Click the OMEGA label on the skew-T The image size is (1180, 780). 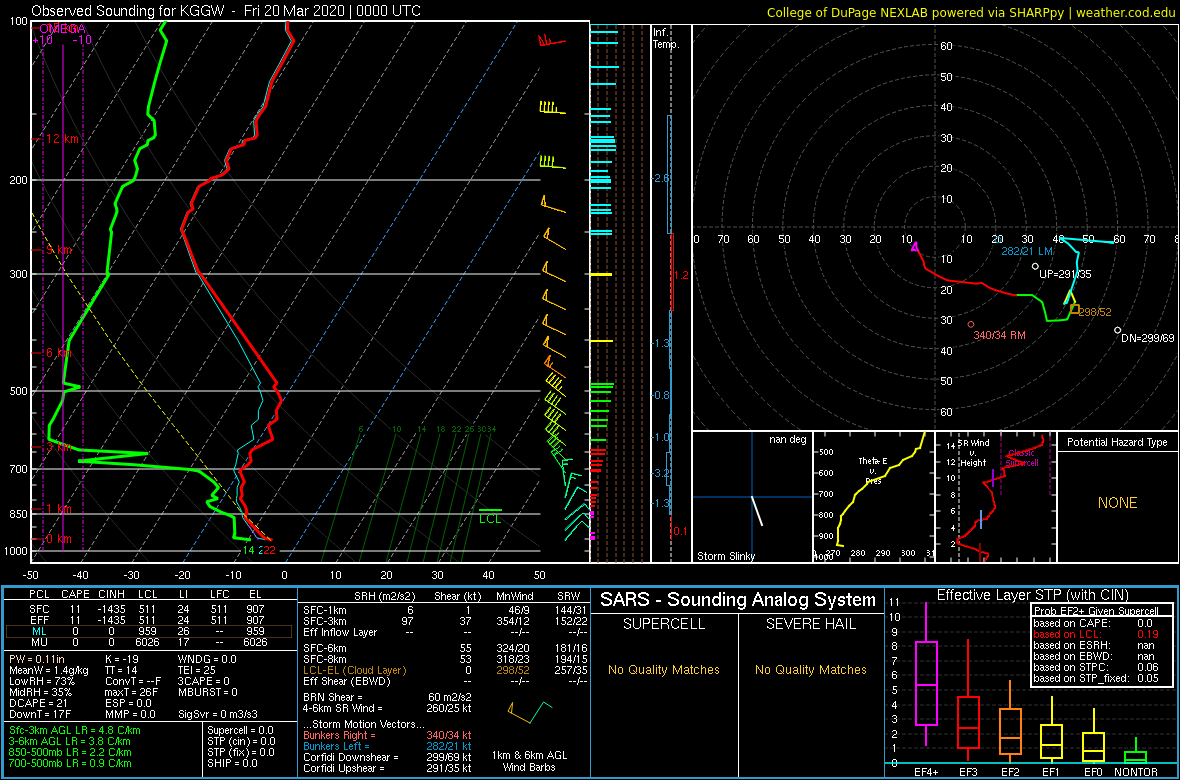click(x=62, y=29)
